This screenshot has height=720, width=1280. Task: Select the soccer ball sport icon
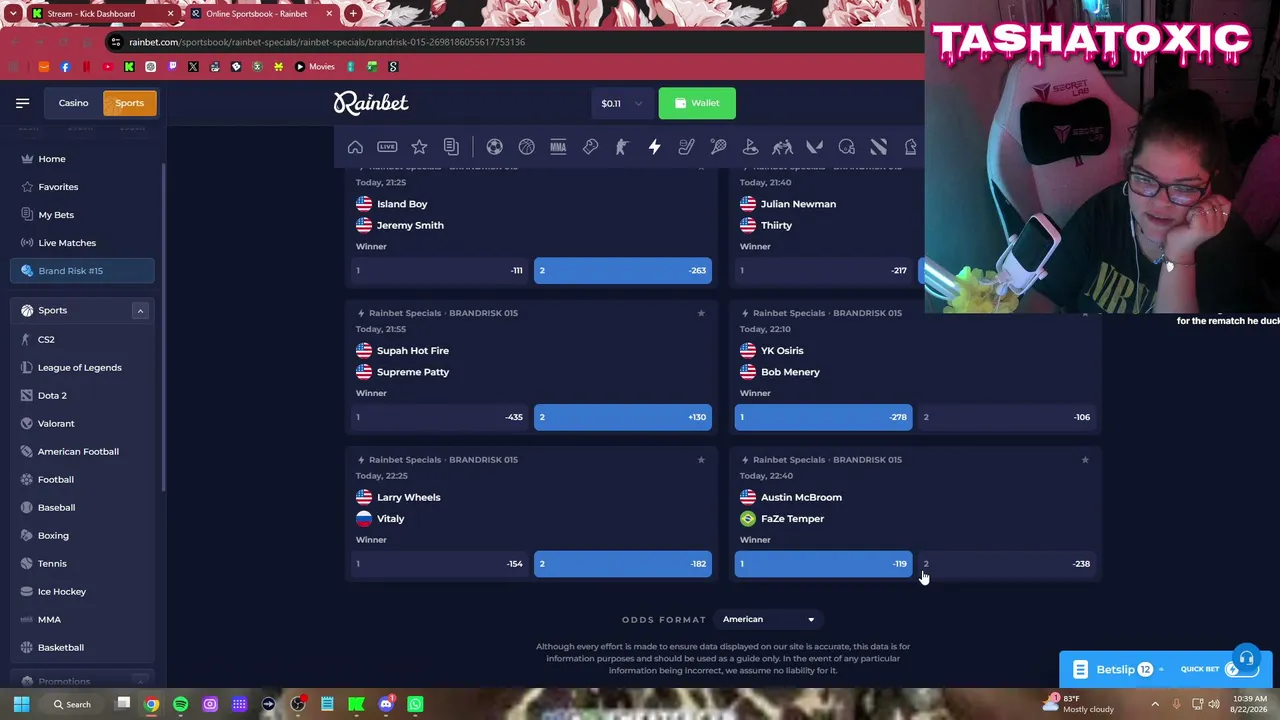click(494, 147)
